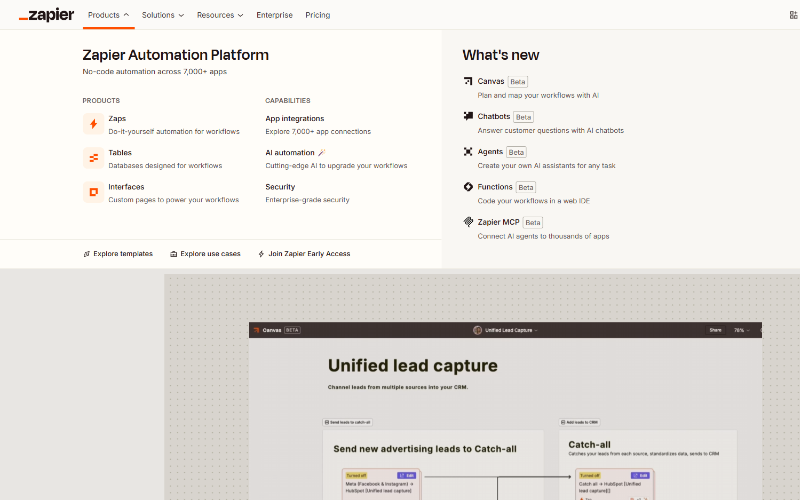Open the Tables product link
800x500 pixels.
tap(120, 153)
